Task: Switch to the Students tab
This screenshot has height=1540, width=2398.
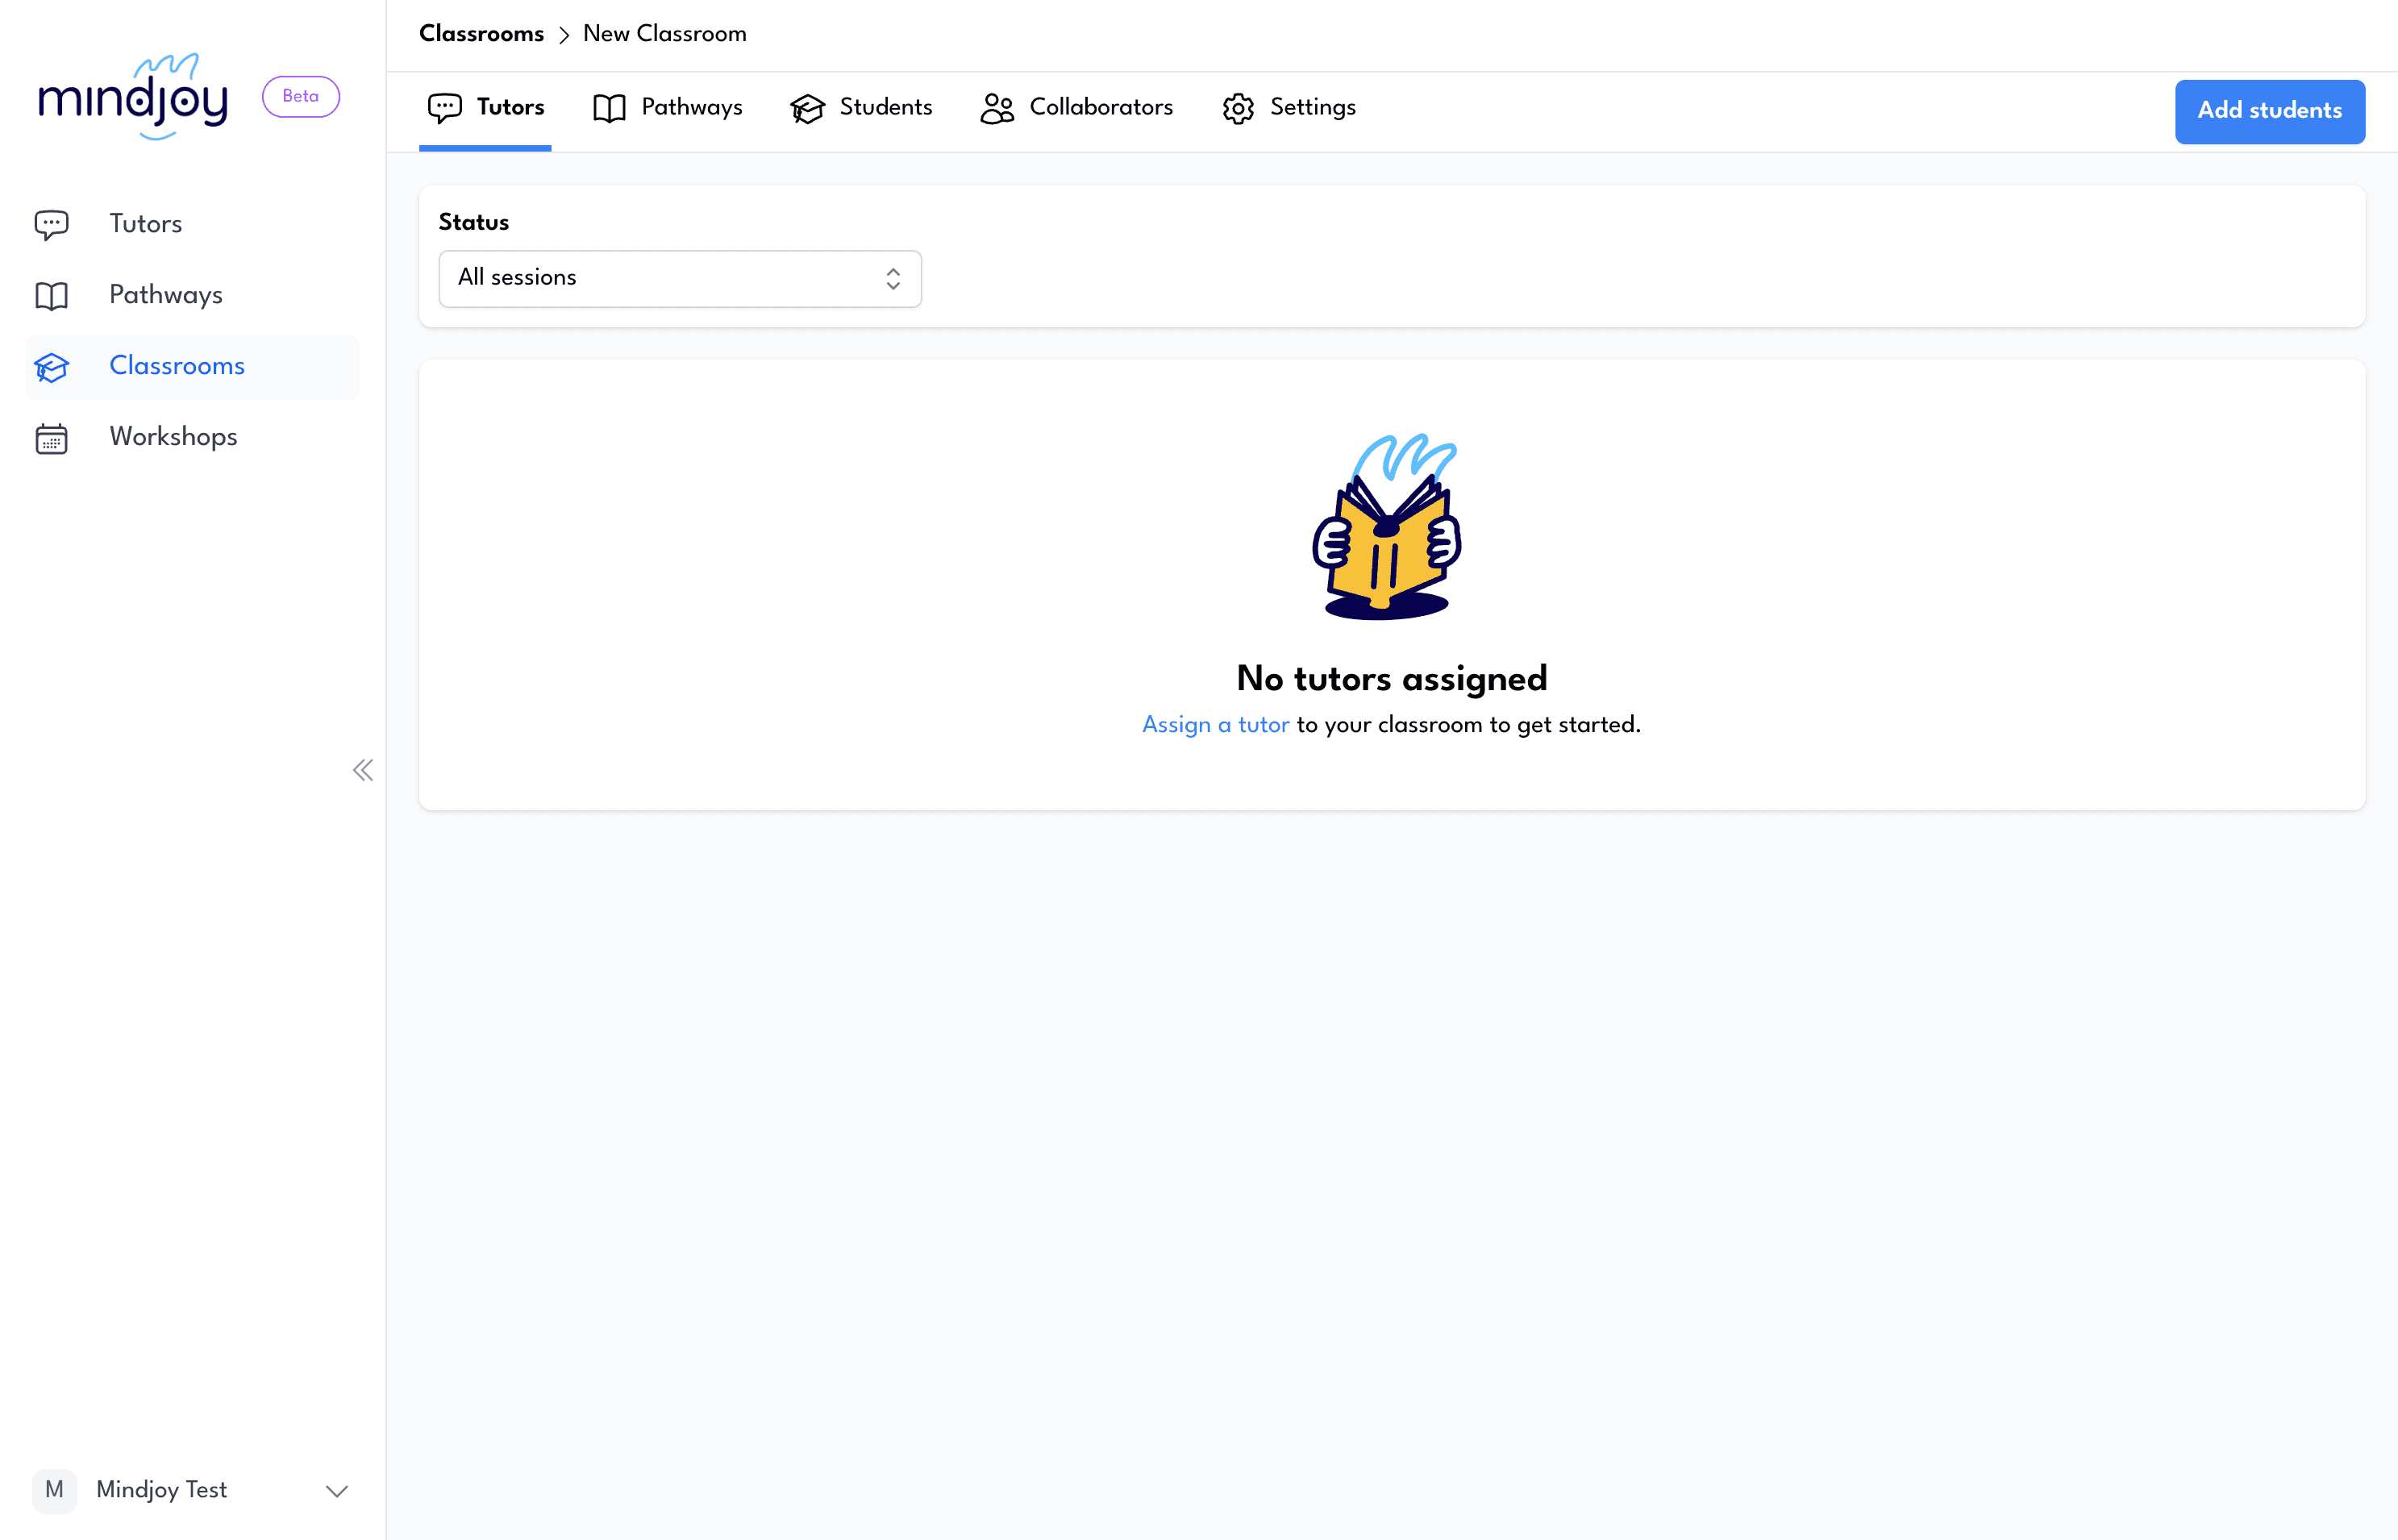Action: tap(861, 108)
